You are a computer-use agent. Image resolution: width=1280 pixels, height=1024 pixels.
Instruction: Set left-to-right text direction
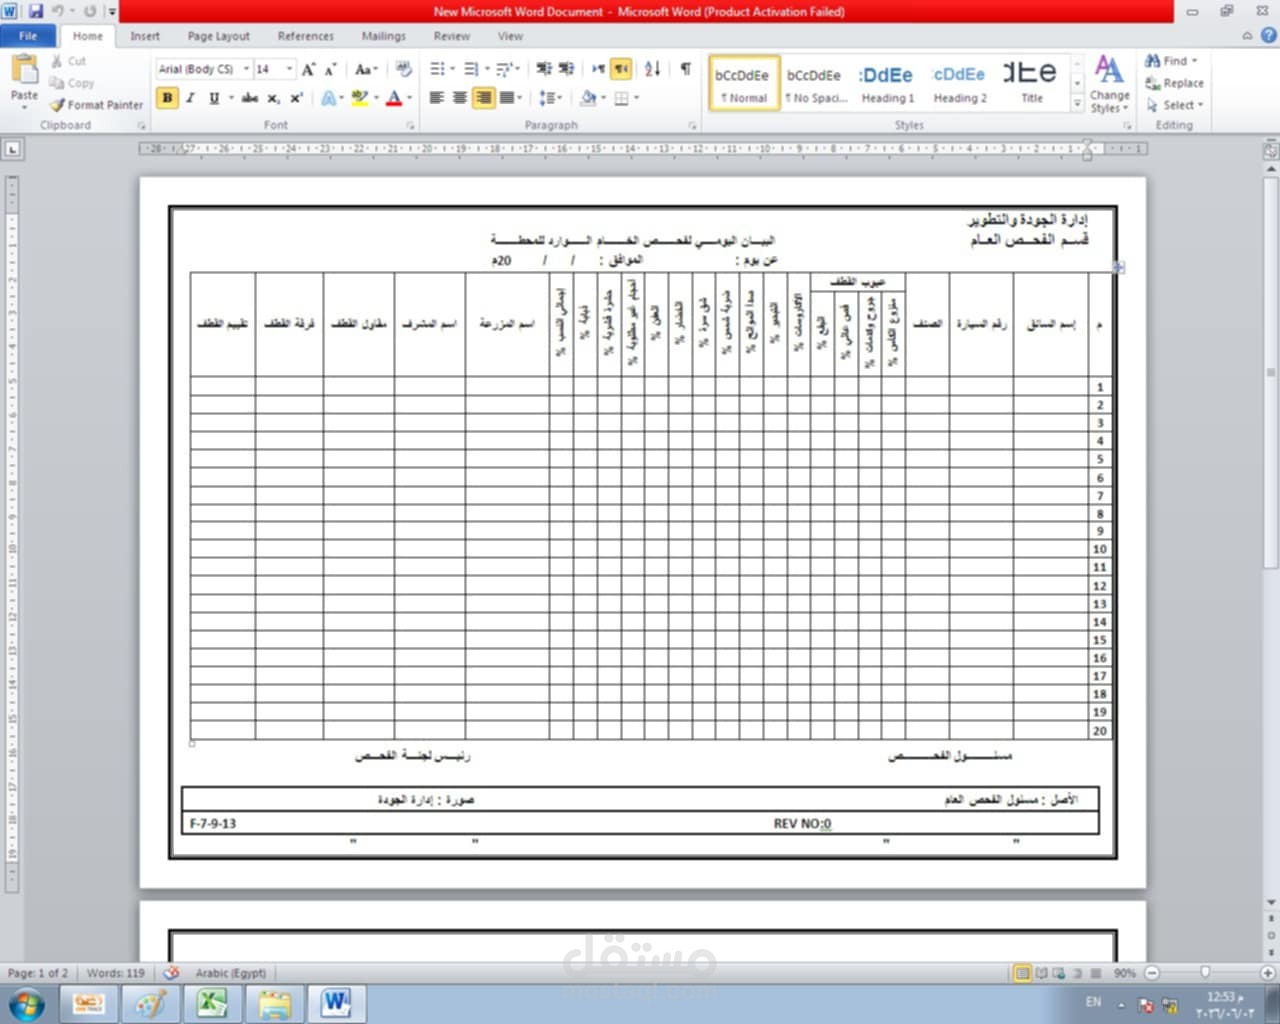point(598,69)
